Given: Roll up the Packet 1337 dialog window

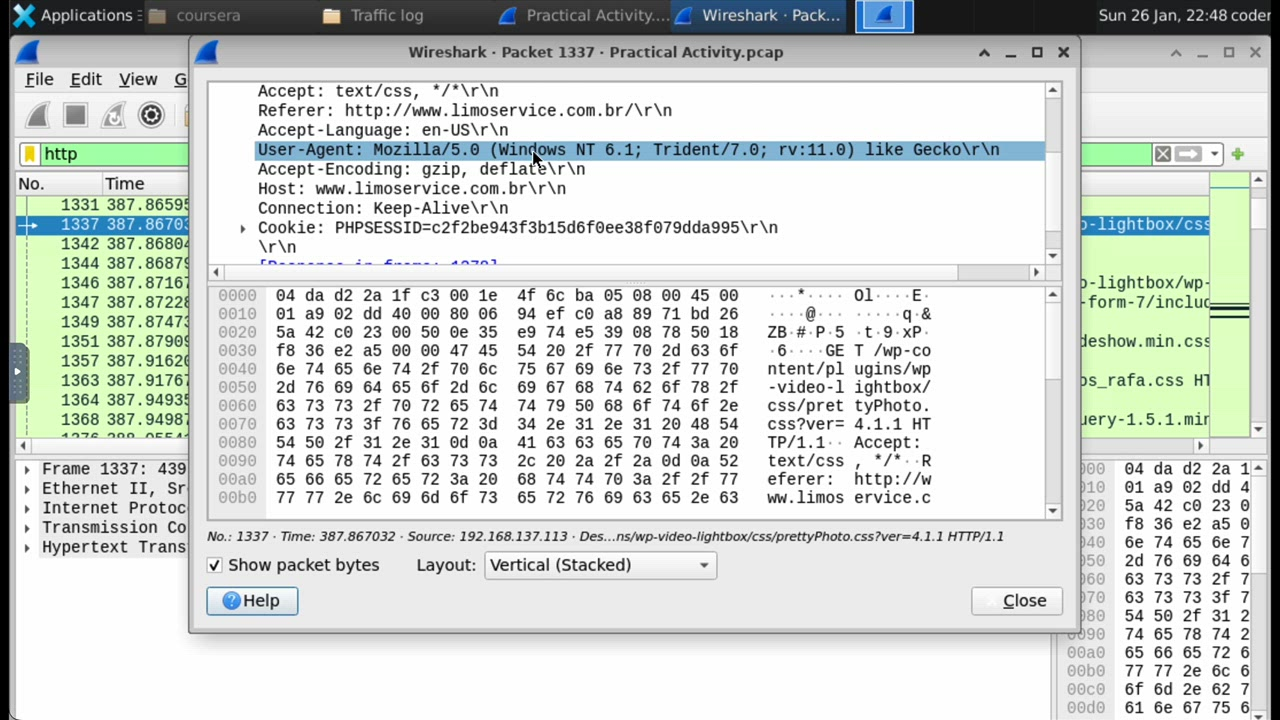Looking at the screenshot, I should [984, 52].
